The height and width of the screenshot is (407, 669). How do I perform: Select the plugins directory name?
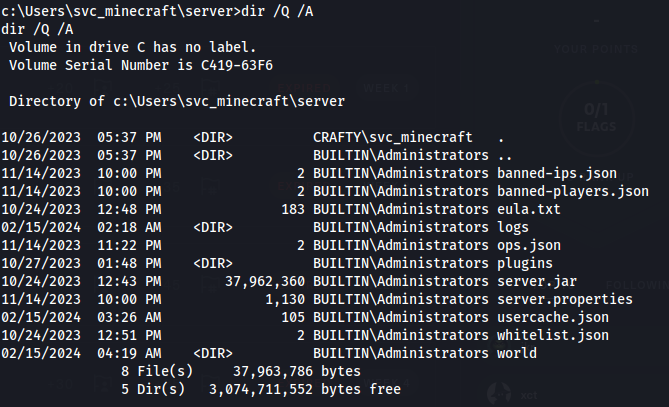pyautogui.click(x=525, y=263)
